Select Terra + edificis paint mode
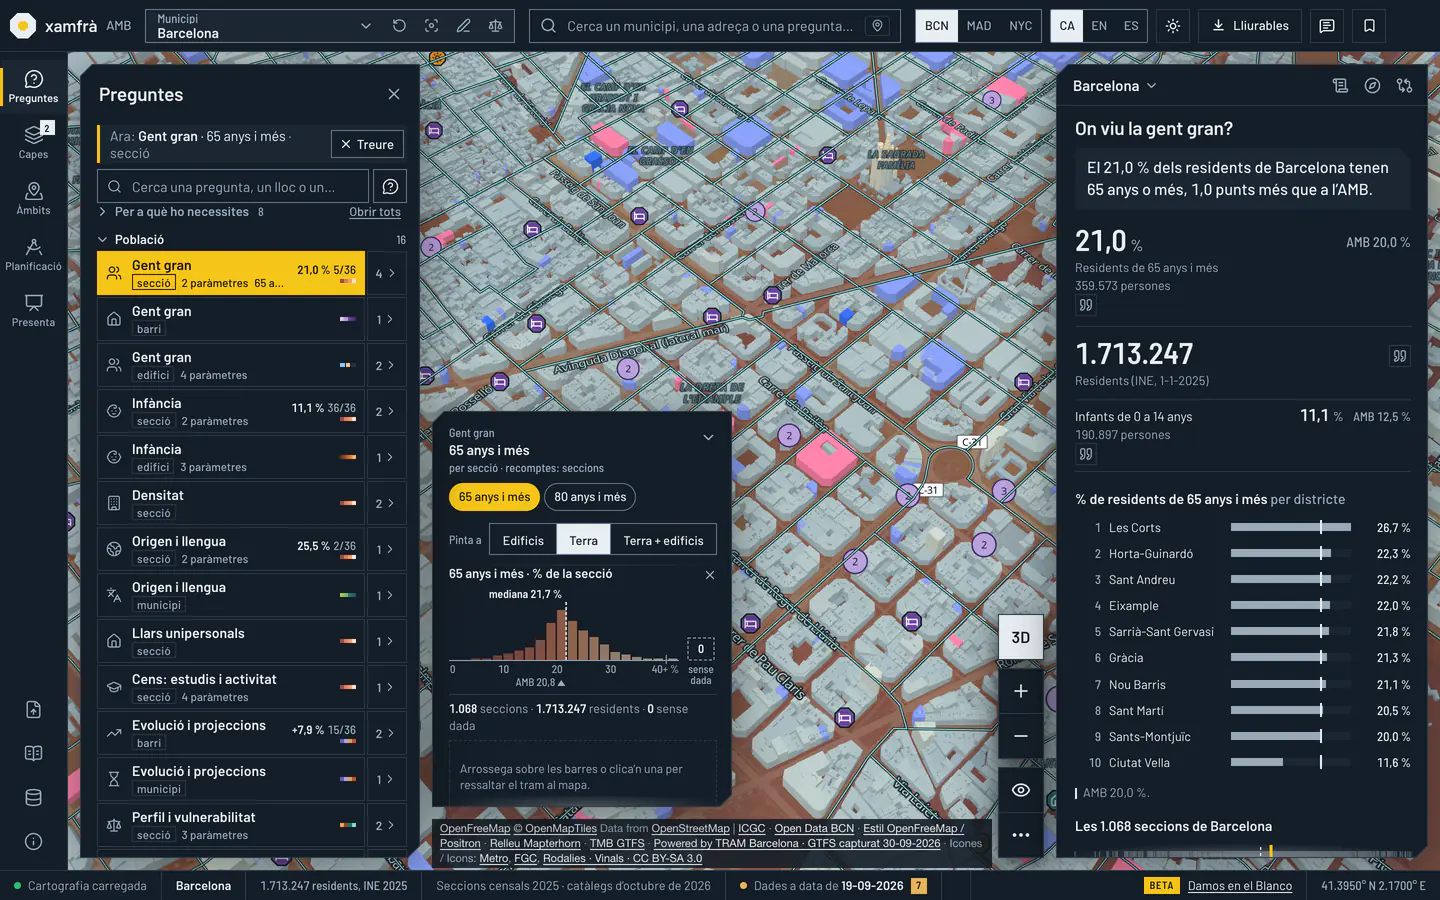The image size is (1440, 900). [x=663, y=540]
